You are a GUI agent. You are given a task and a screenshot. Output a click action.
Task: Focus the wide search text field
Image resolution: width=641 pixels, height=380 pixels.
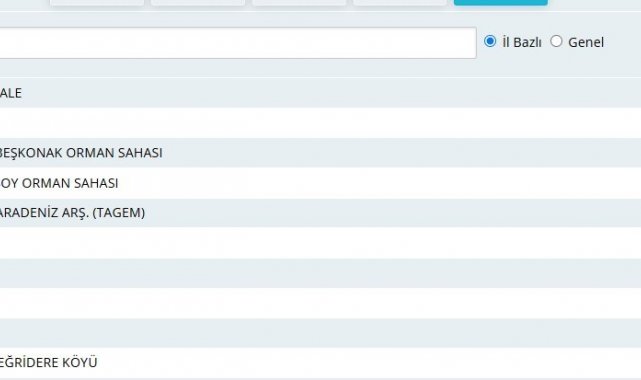click(238, 43)
